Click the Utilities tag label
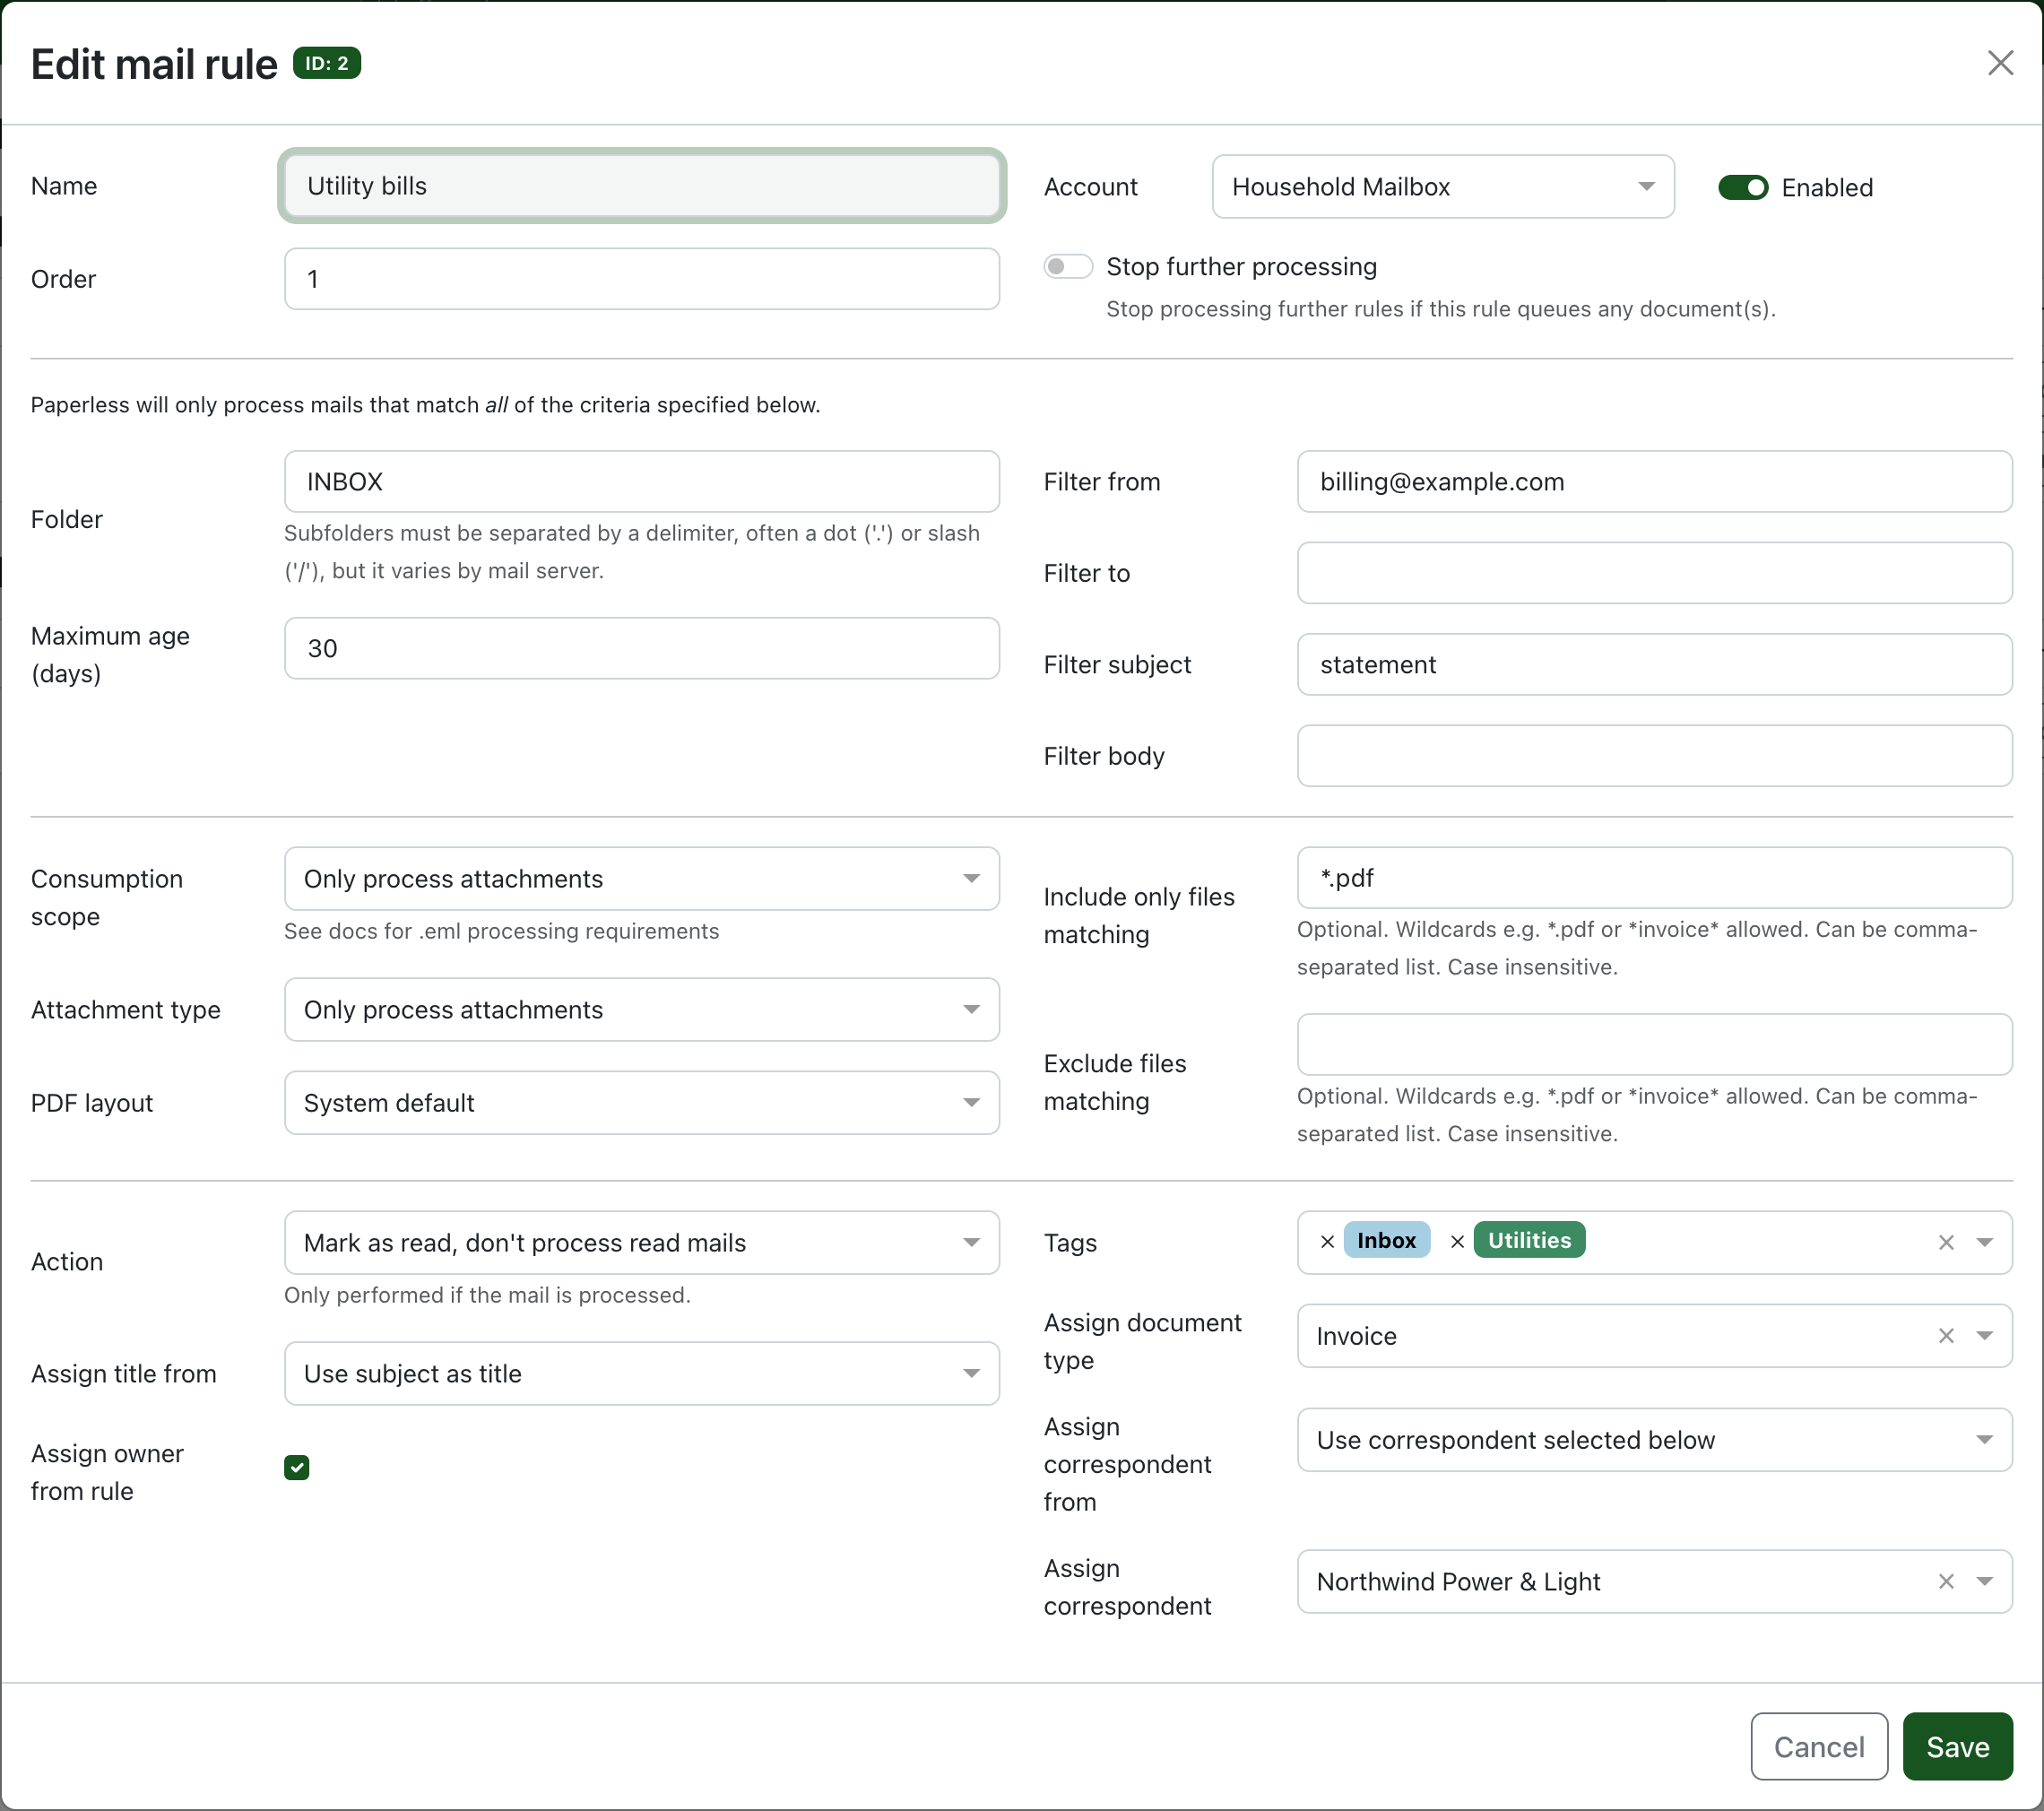The image size is (2044, 1811). coord(1529,1240)
